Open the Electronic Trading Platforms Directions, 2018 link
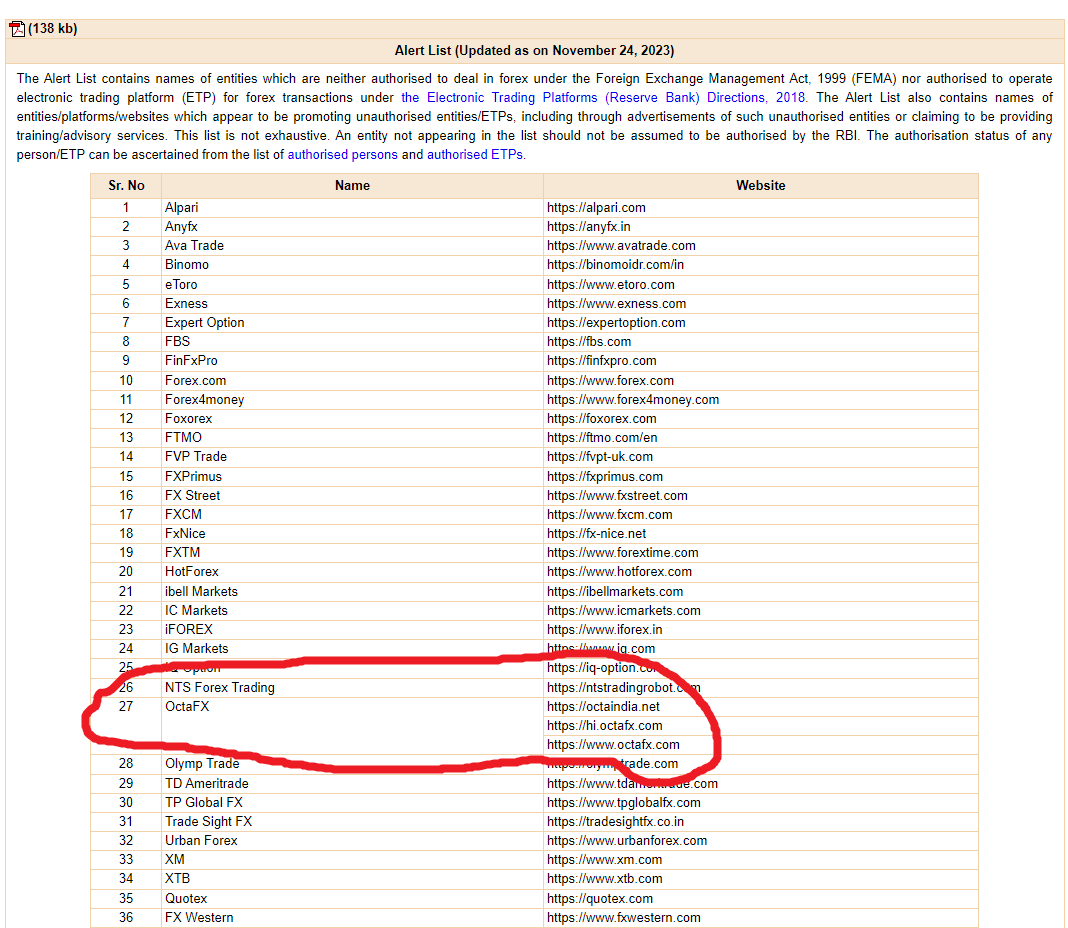 click(x=604, y=97)
